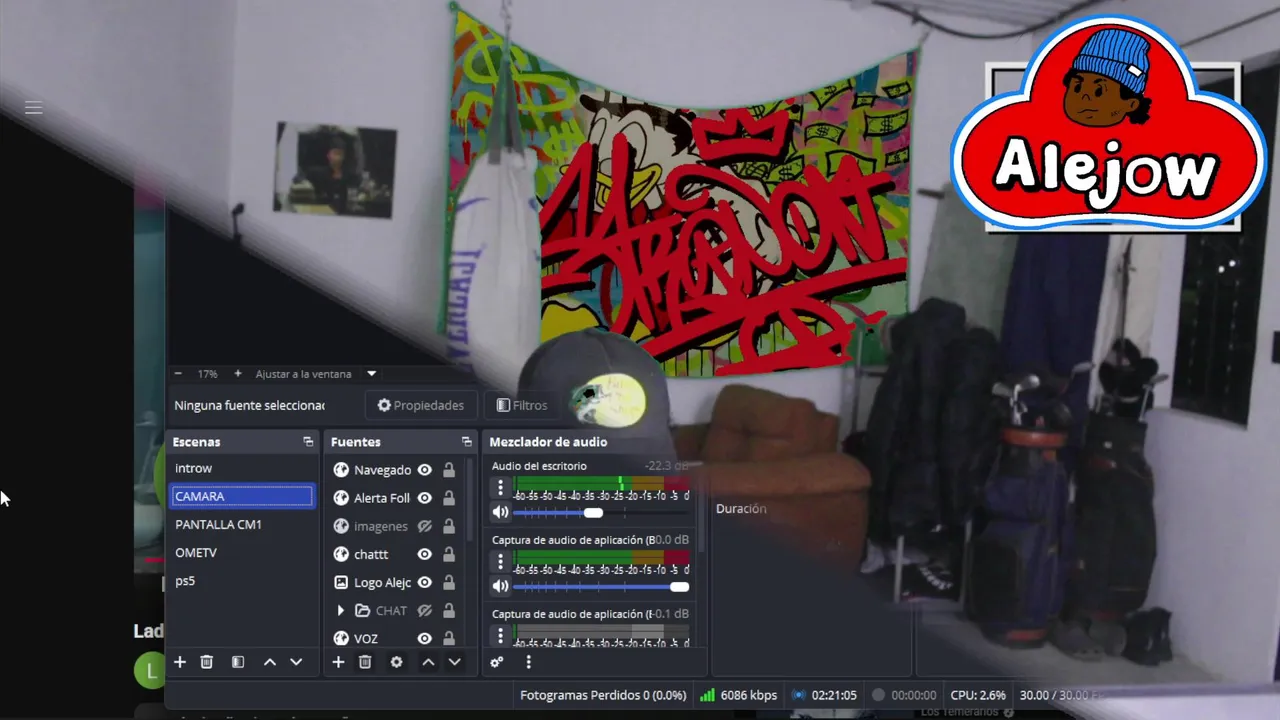The image size is (1280, 720).
Task: Hide the Navegado source
Action: 424,470
